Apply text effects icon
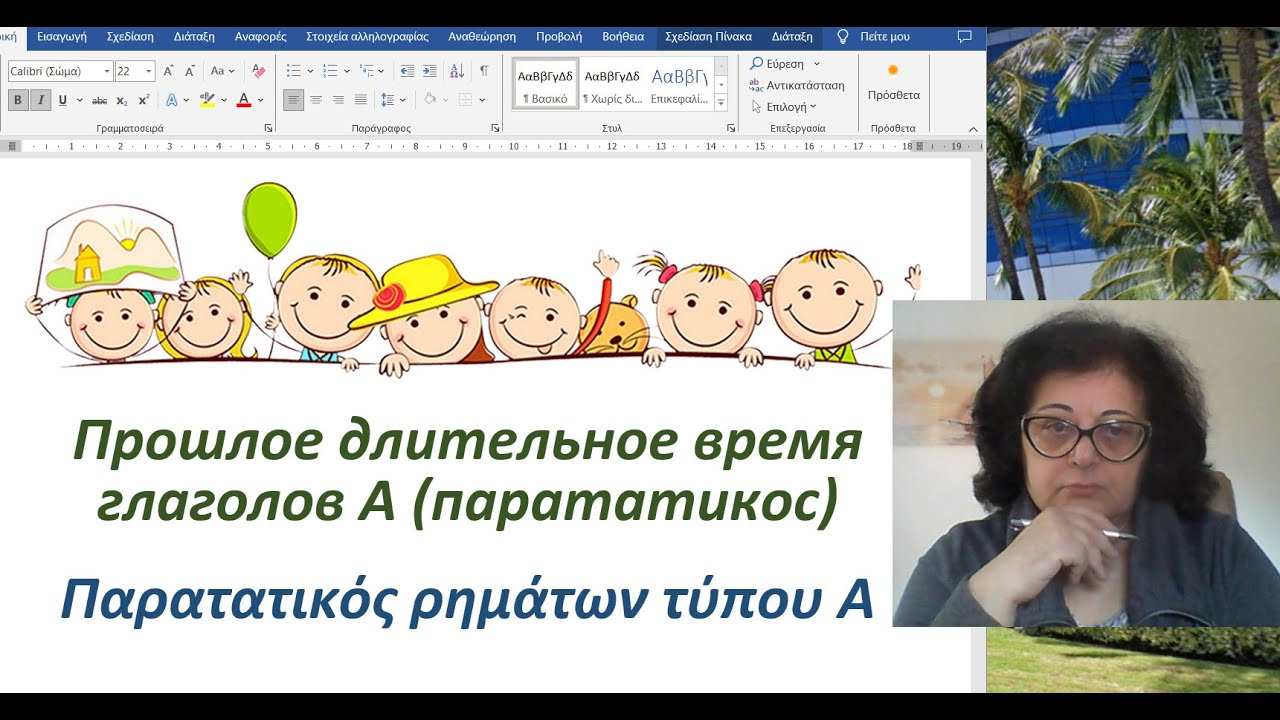Viewport: 1280px width, 720px height. coord(171,100)
